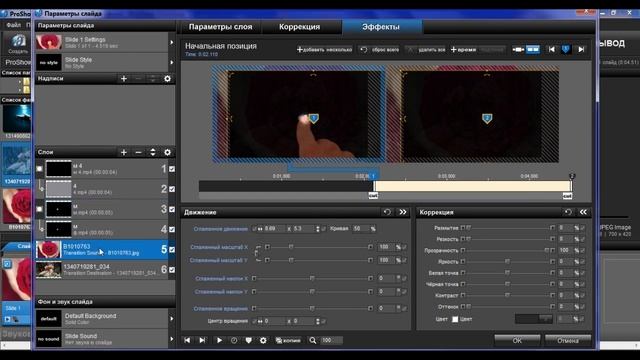
Task: Click the Контраст value field
Action: (x=566, y=295)
